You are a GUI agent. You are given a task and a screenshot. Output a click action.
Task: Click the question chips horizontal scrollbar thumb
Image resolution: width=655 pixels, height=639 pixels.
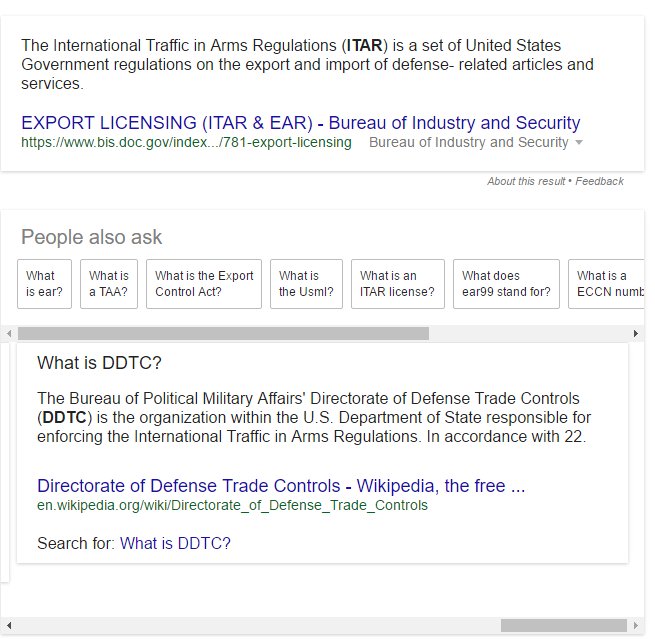coord(222,333)
